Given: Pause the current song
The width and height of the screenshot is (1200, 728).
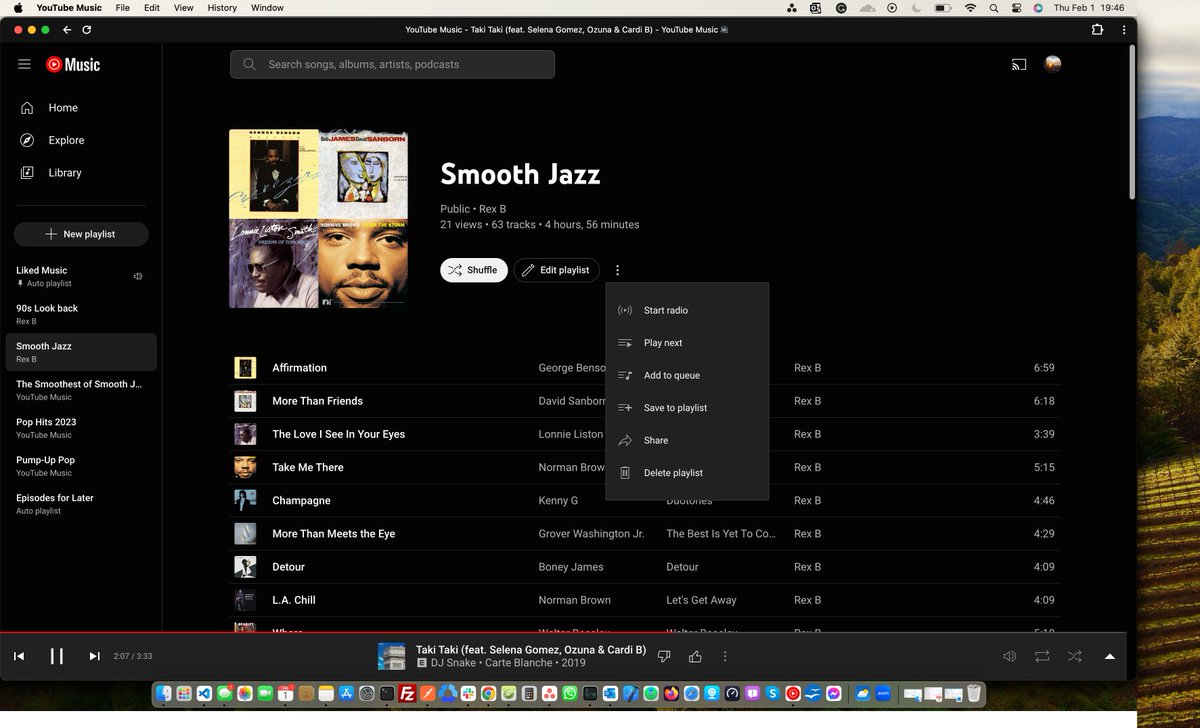Looking at the screenshot, I should pos(57,656).
